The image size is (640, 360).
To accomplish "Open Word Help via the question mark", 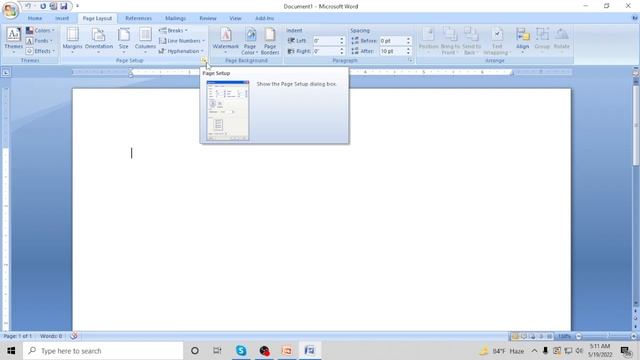I will point(634,18).
